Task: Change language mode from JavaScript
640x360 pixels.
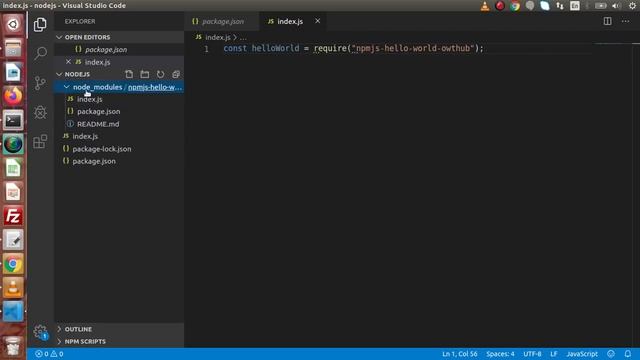Action: (582, 354)
